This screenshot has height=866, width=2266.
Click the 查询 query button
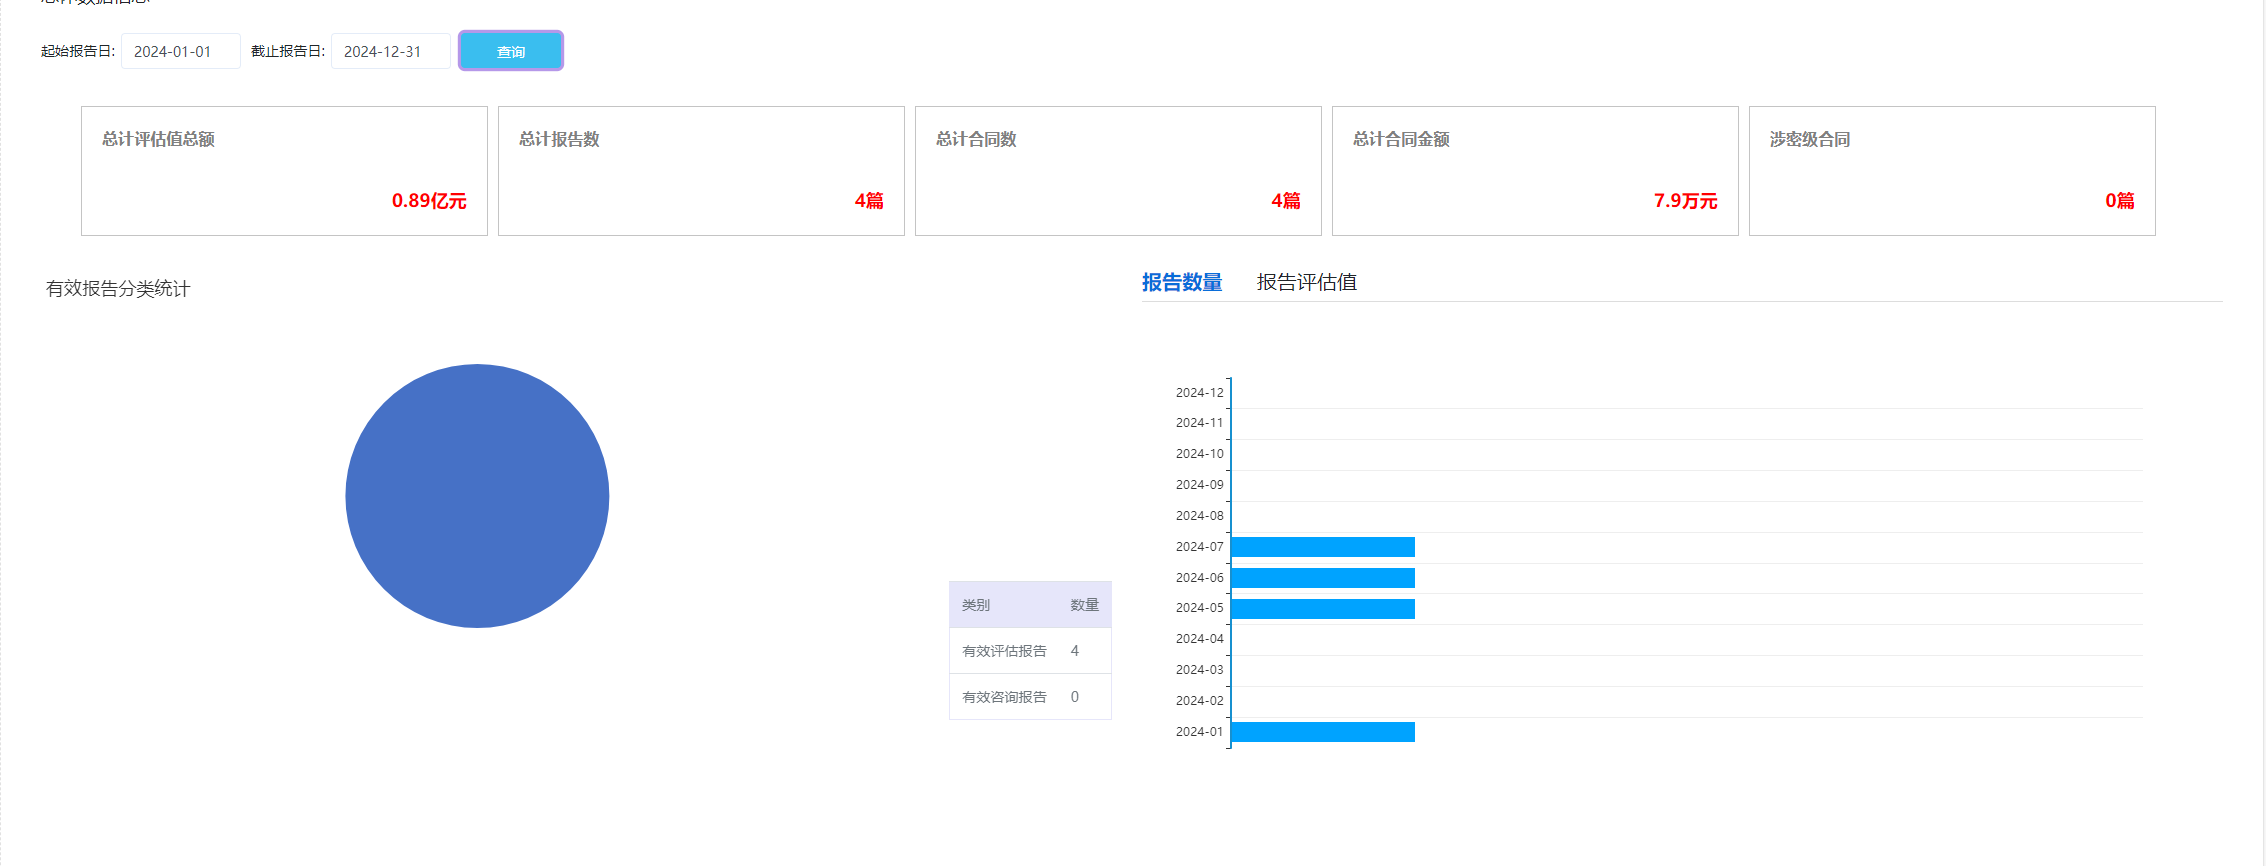click(510, 51)
